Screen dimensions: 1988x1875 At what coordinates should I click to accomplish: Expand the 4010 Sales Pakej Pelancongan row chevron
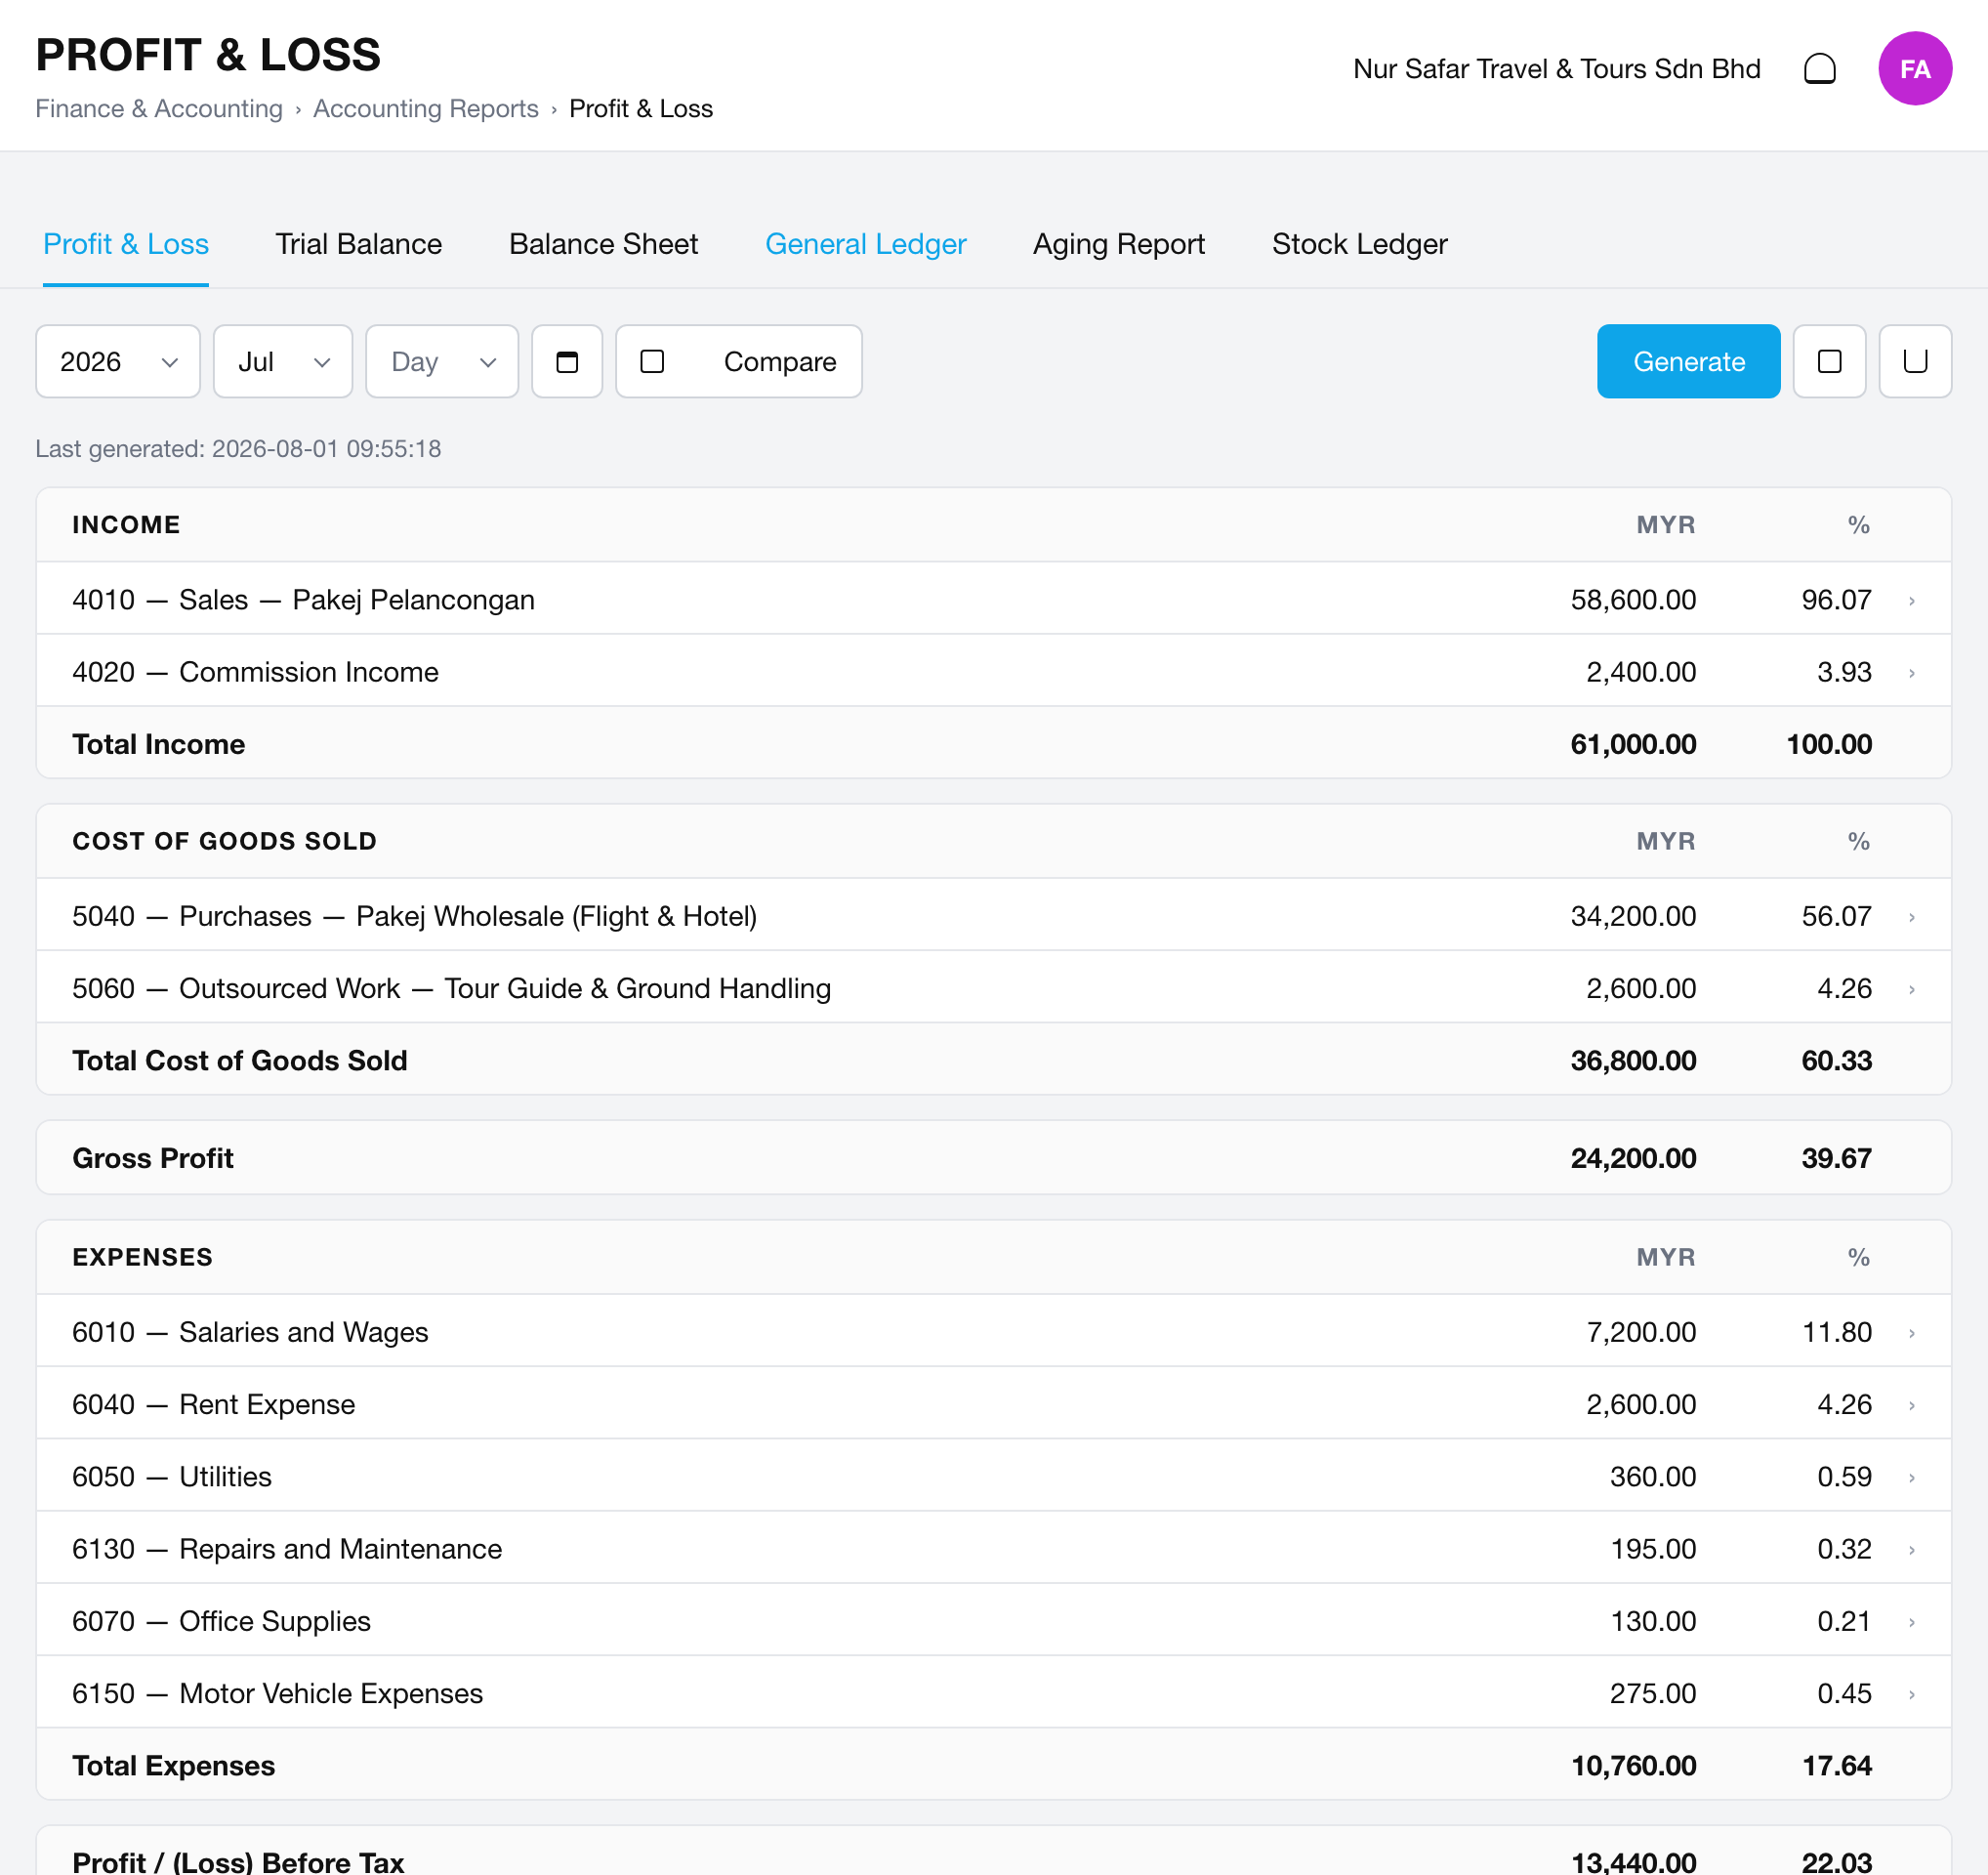pyautogui.click(x=1911, y=600)
